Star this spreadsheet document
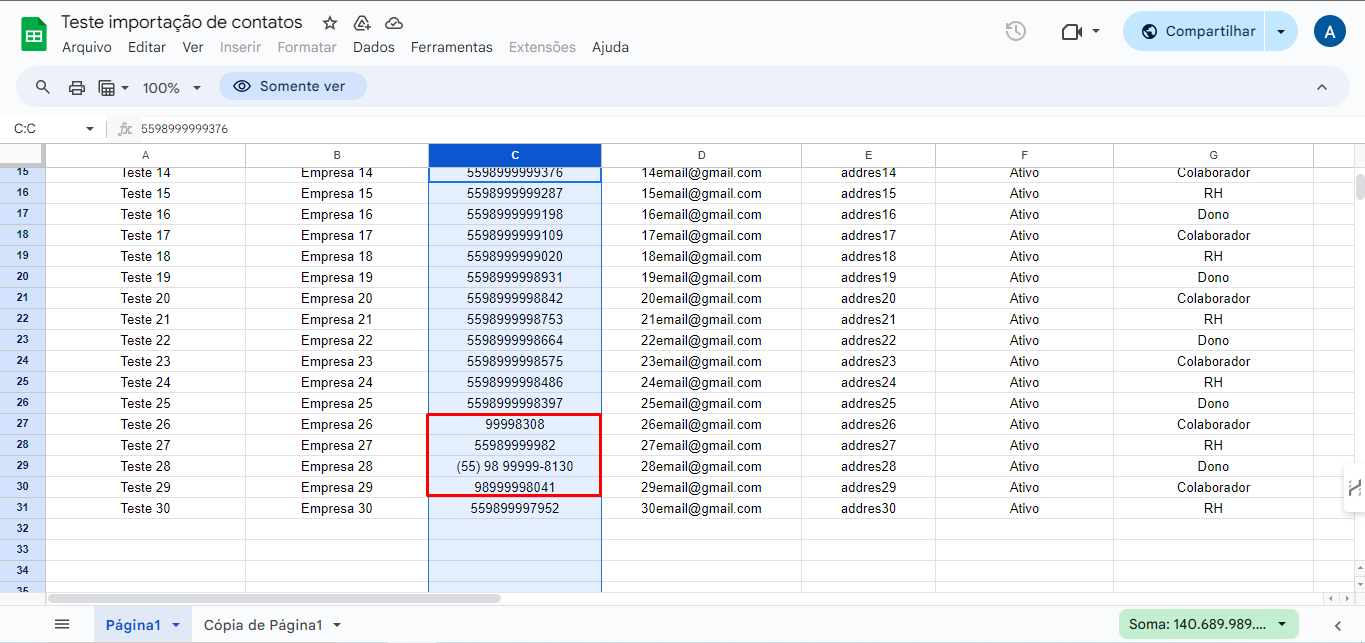The image size is (1365, 643). (x=330, y=22)
